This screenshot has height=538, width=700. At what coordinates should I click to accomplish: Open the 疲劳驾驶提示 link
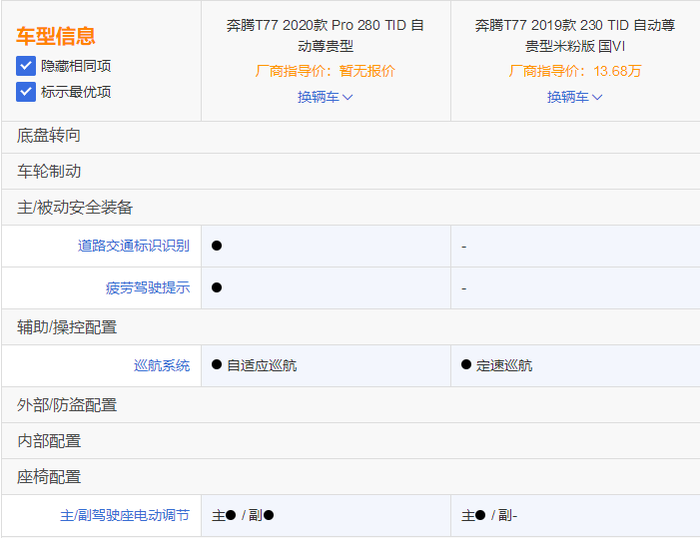tap(148, 288)
